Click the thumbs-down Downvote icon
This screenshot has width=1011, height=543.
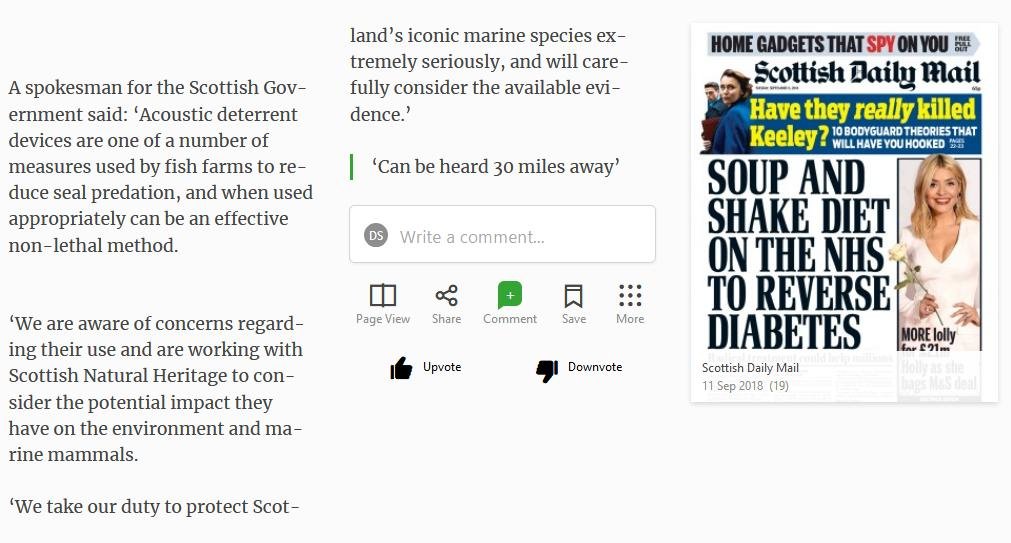(x=547, y=370)
